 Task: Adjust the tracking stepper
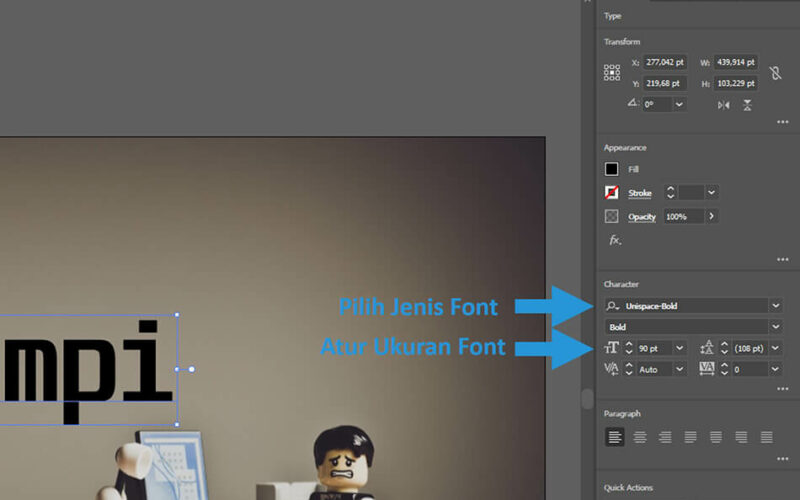pos(724,369)
